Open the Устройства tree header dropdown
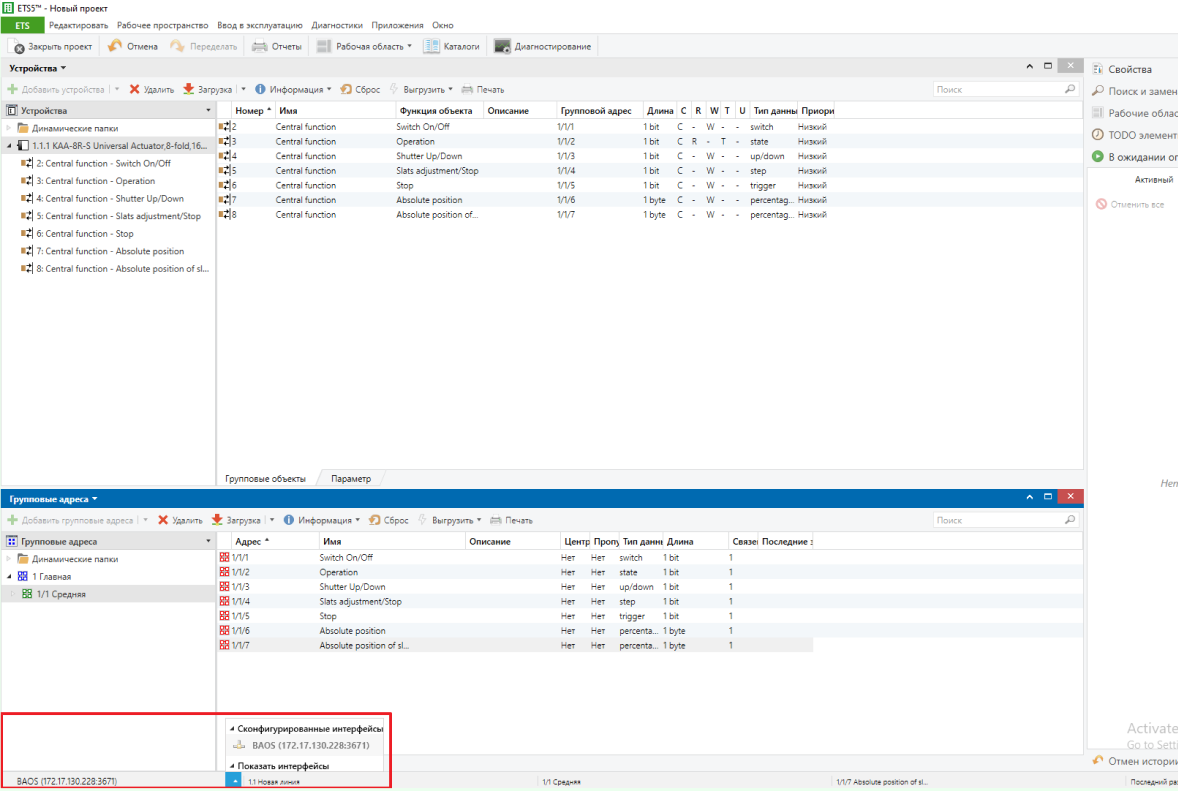The height and width of the screenshot is (791, 1178). click(208, 110)
